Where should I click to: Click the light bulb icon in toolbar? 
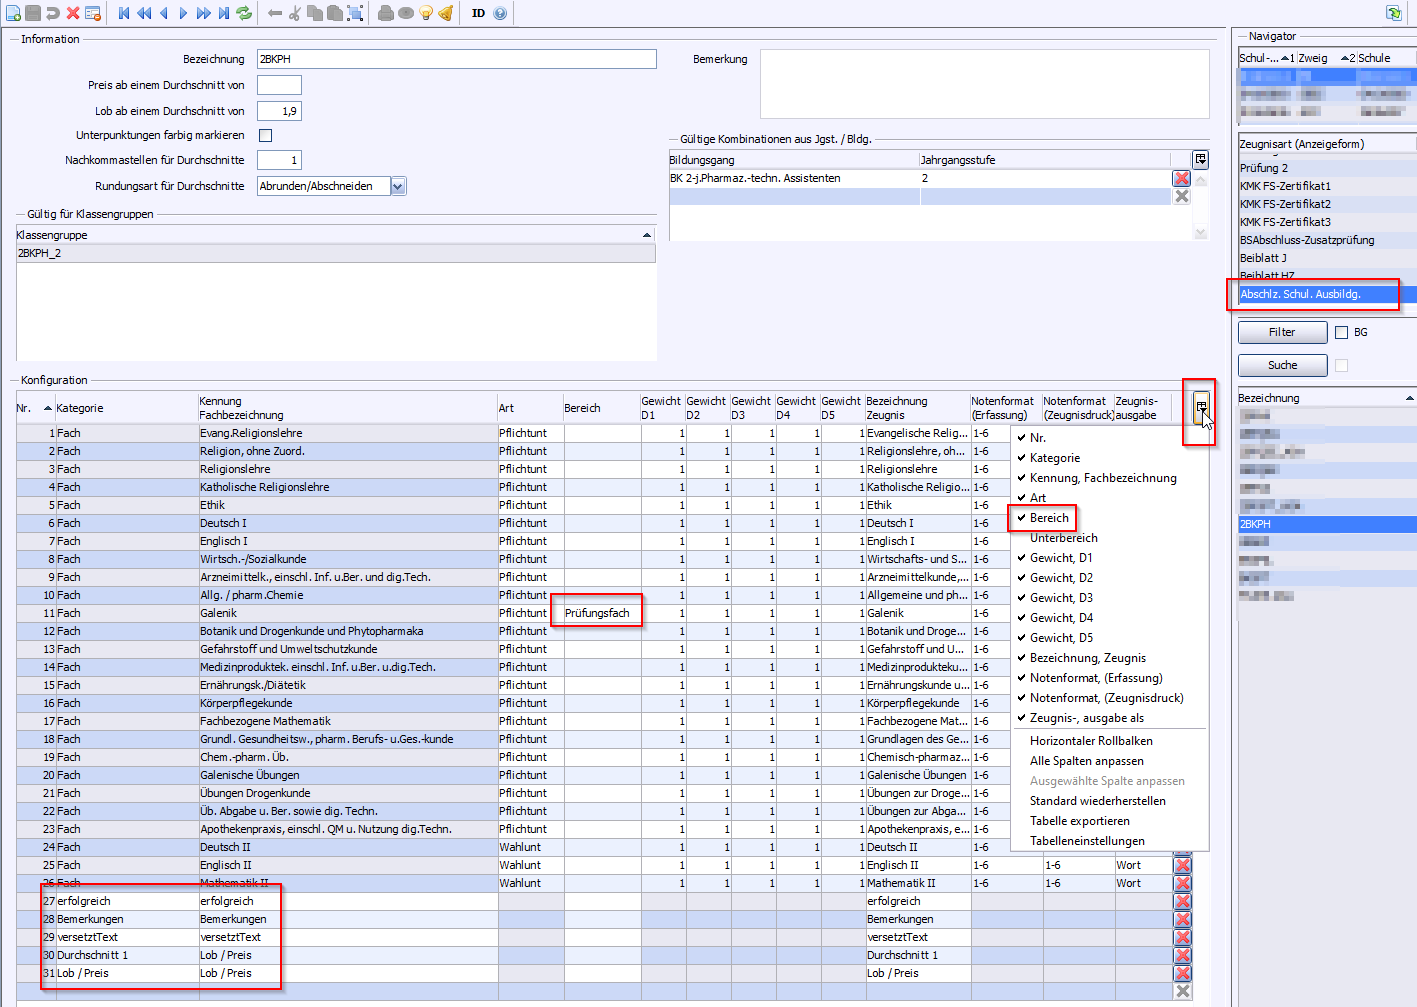point(426,13)
